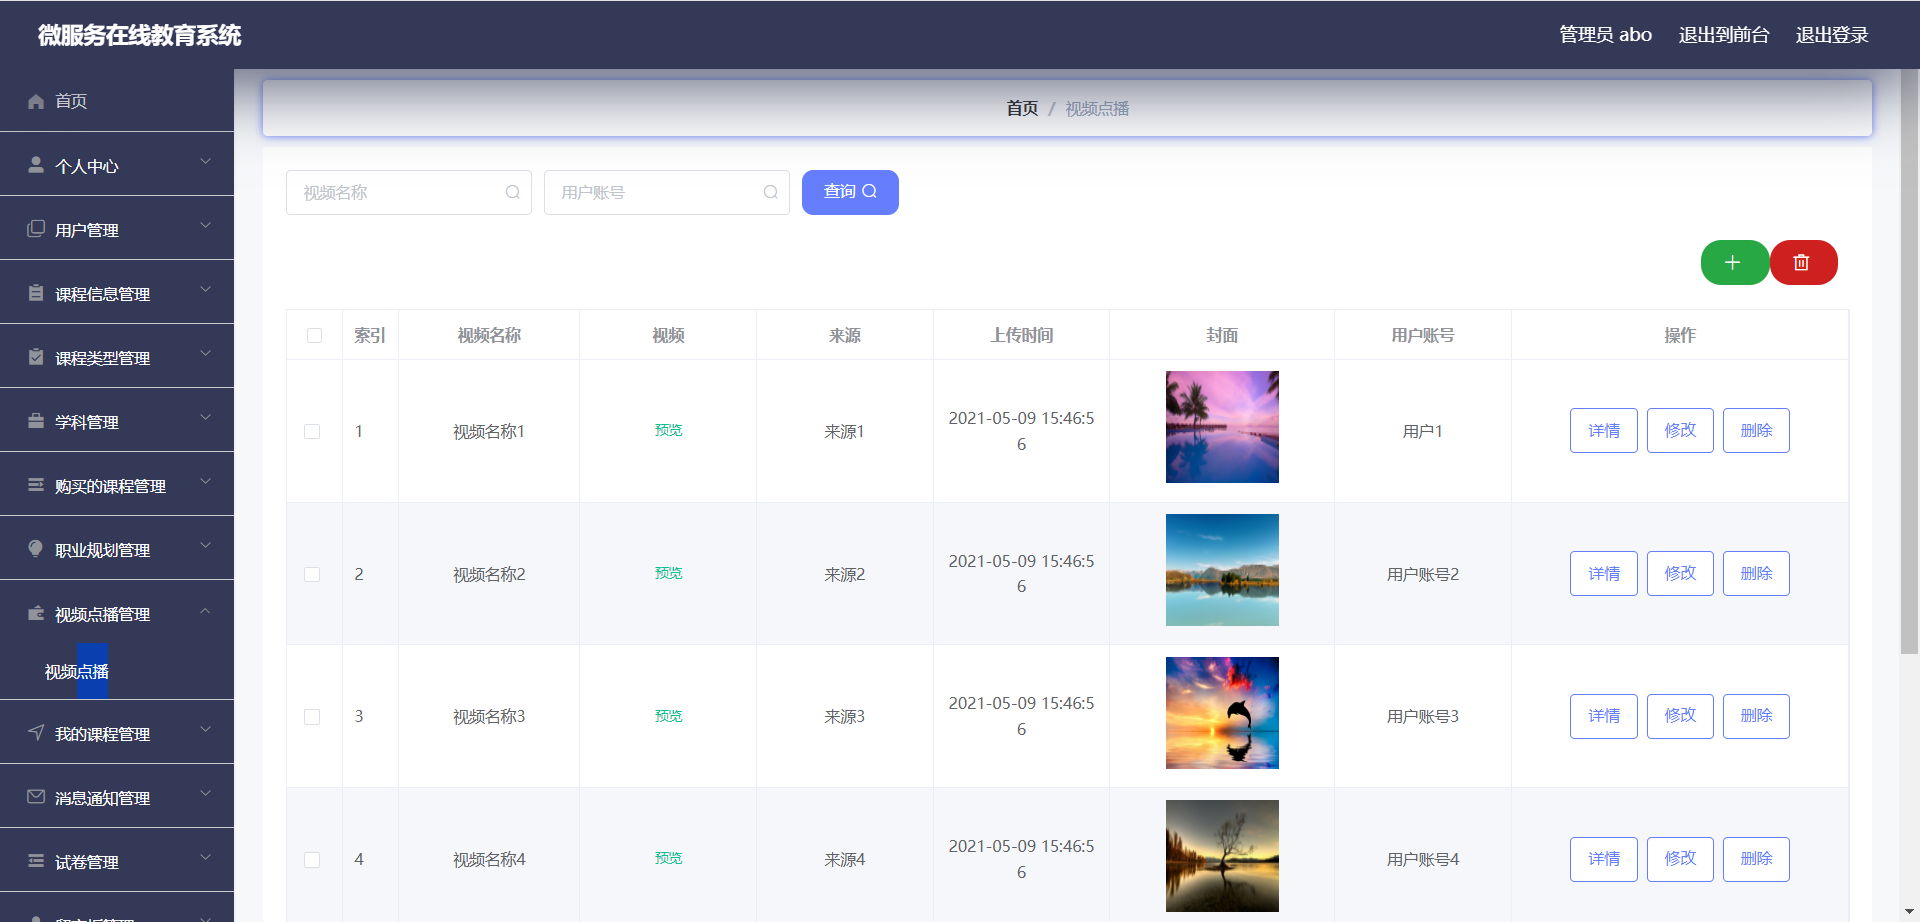The image size is (1920, 922).
Task: Check the checkbox for row 1
Action: 312,431
